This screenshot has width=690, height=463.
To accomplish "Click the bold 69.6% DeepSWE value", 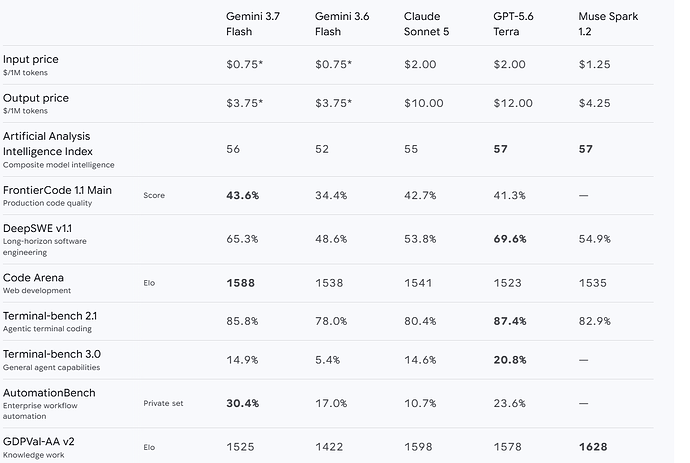I will click(x=510, y=239).
